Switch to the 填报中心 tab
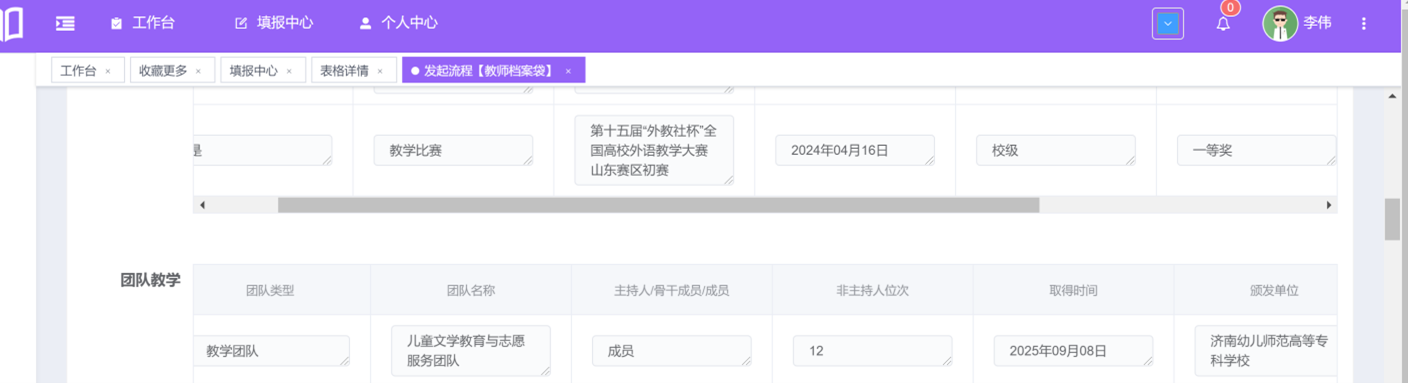The image size is (1408, 383). point(253,70)
